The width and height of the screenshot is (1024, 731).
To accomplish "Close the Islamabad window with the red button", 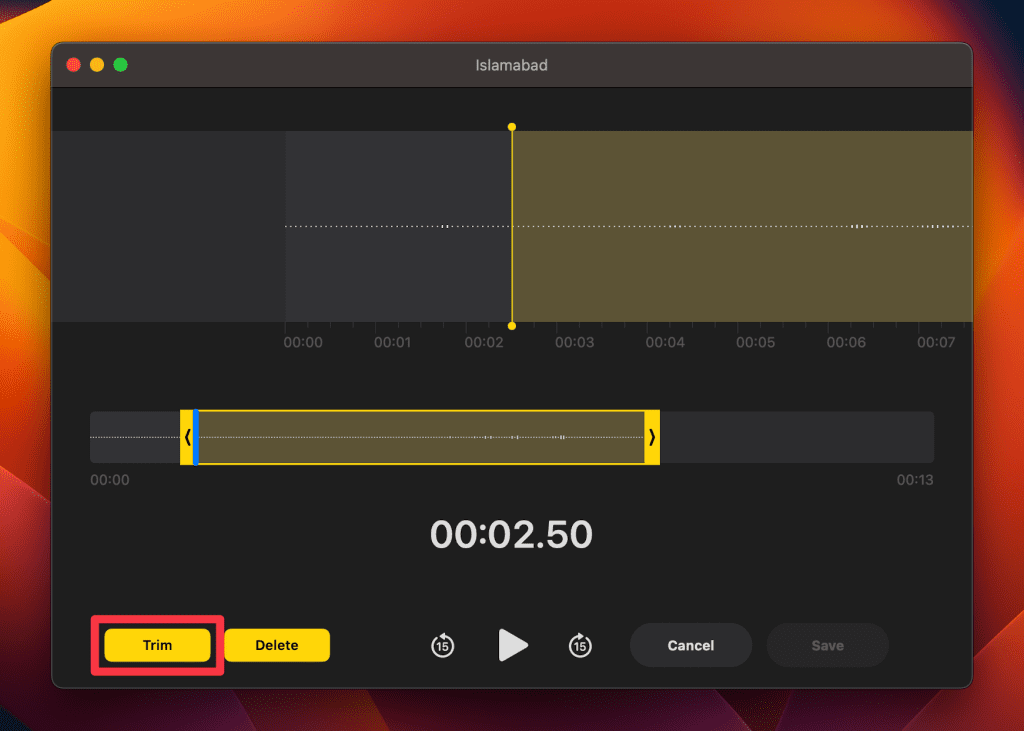I will (x=73, y=65).
